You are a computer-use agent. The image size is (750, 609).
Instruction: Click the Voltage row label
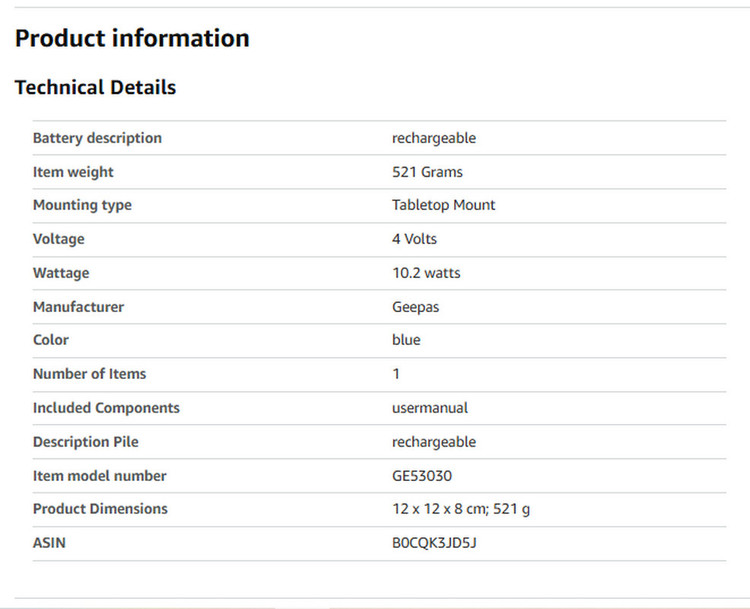point(59,239)
